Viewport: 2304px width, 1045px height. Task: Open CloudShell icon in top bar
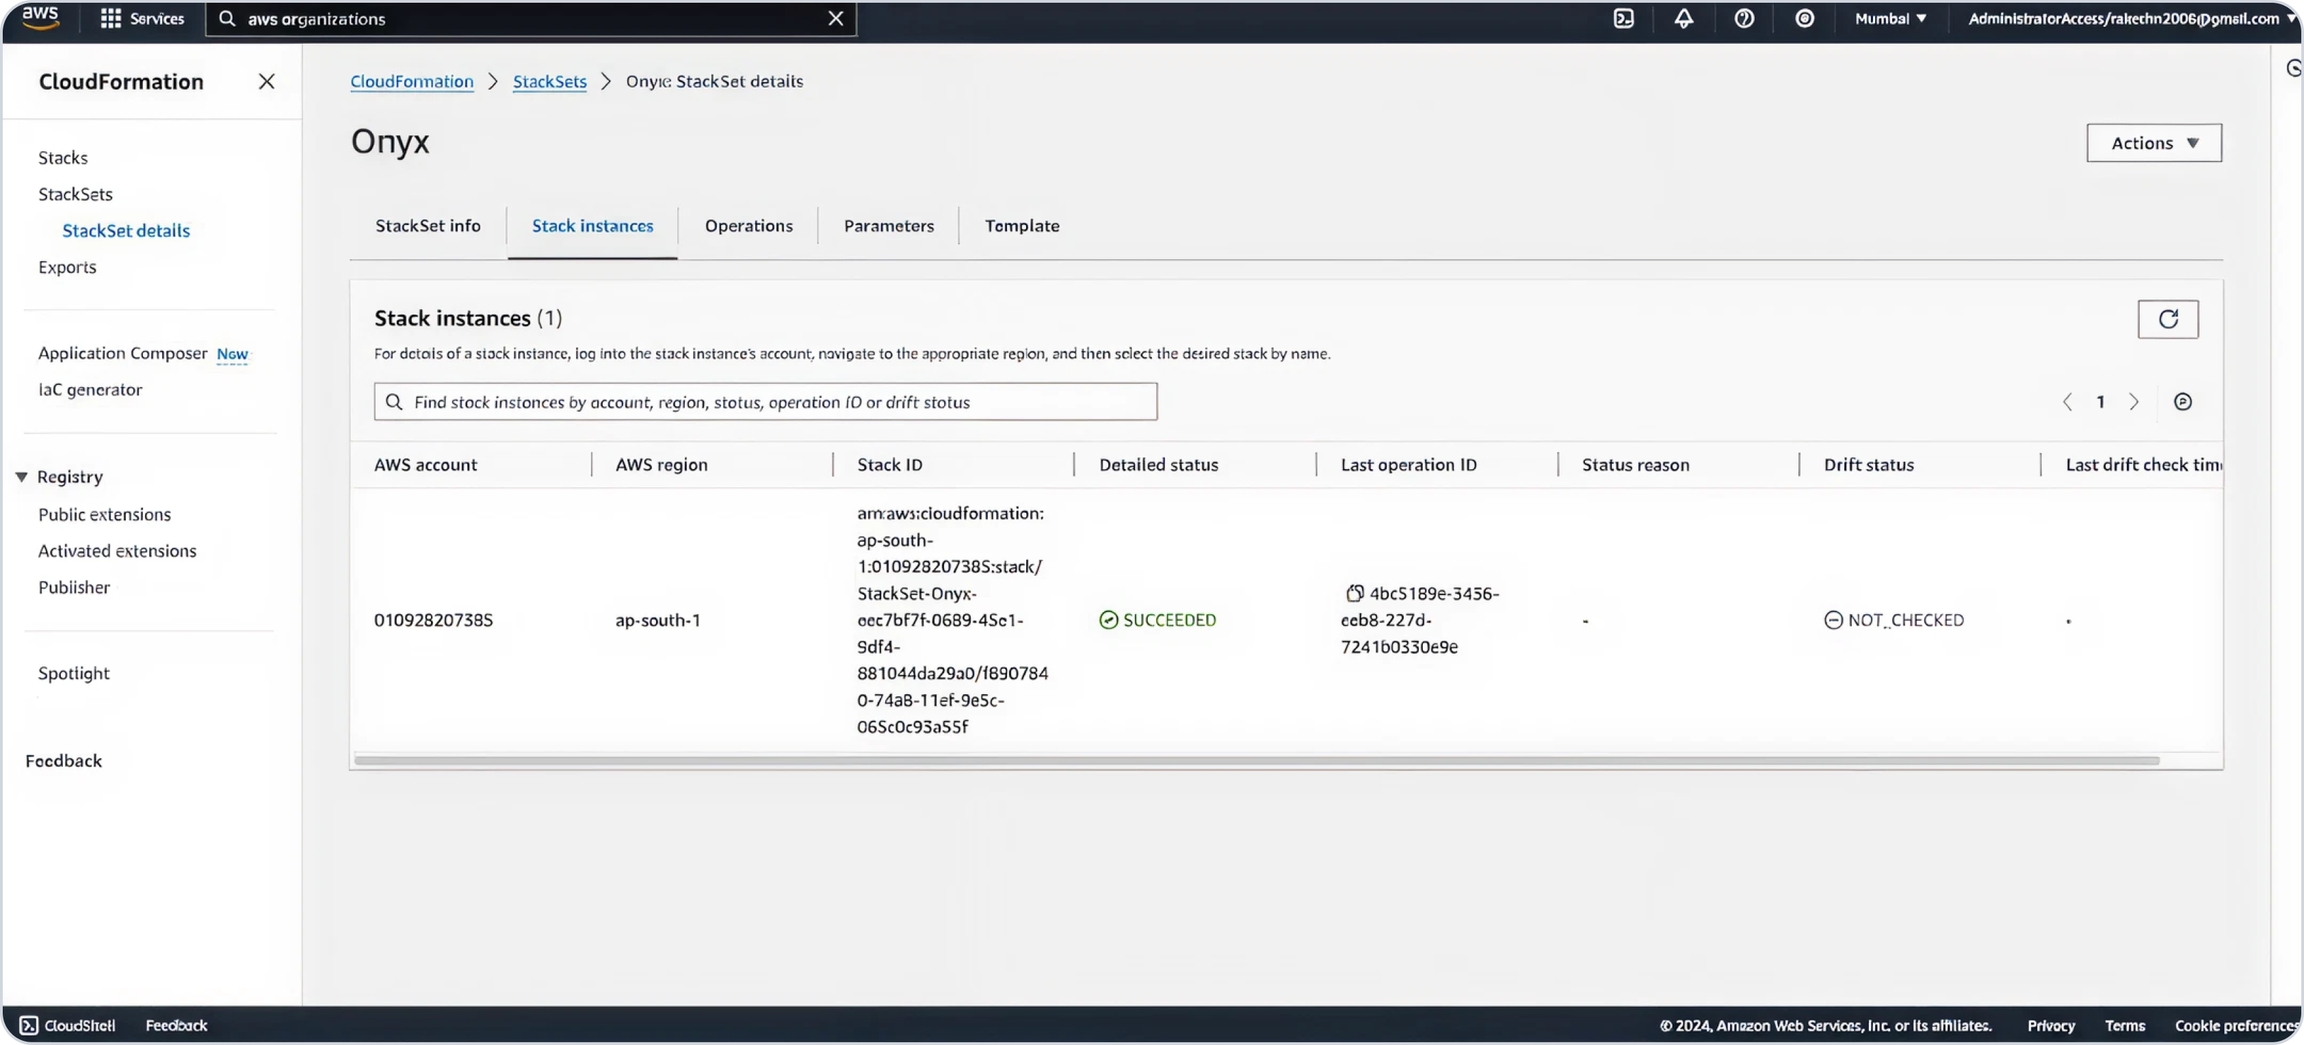click(1623, 18)
